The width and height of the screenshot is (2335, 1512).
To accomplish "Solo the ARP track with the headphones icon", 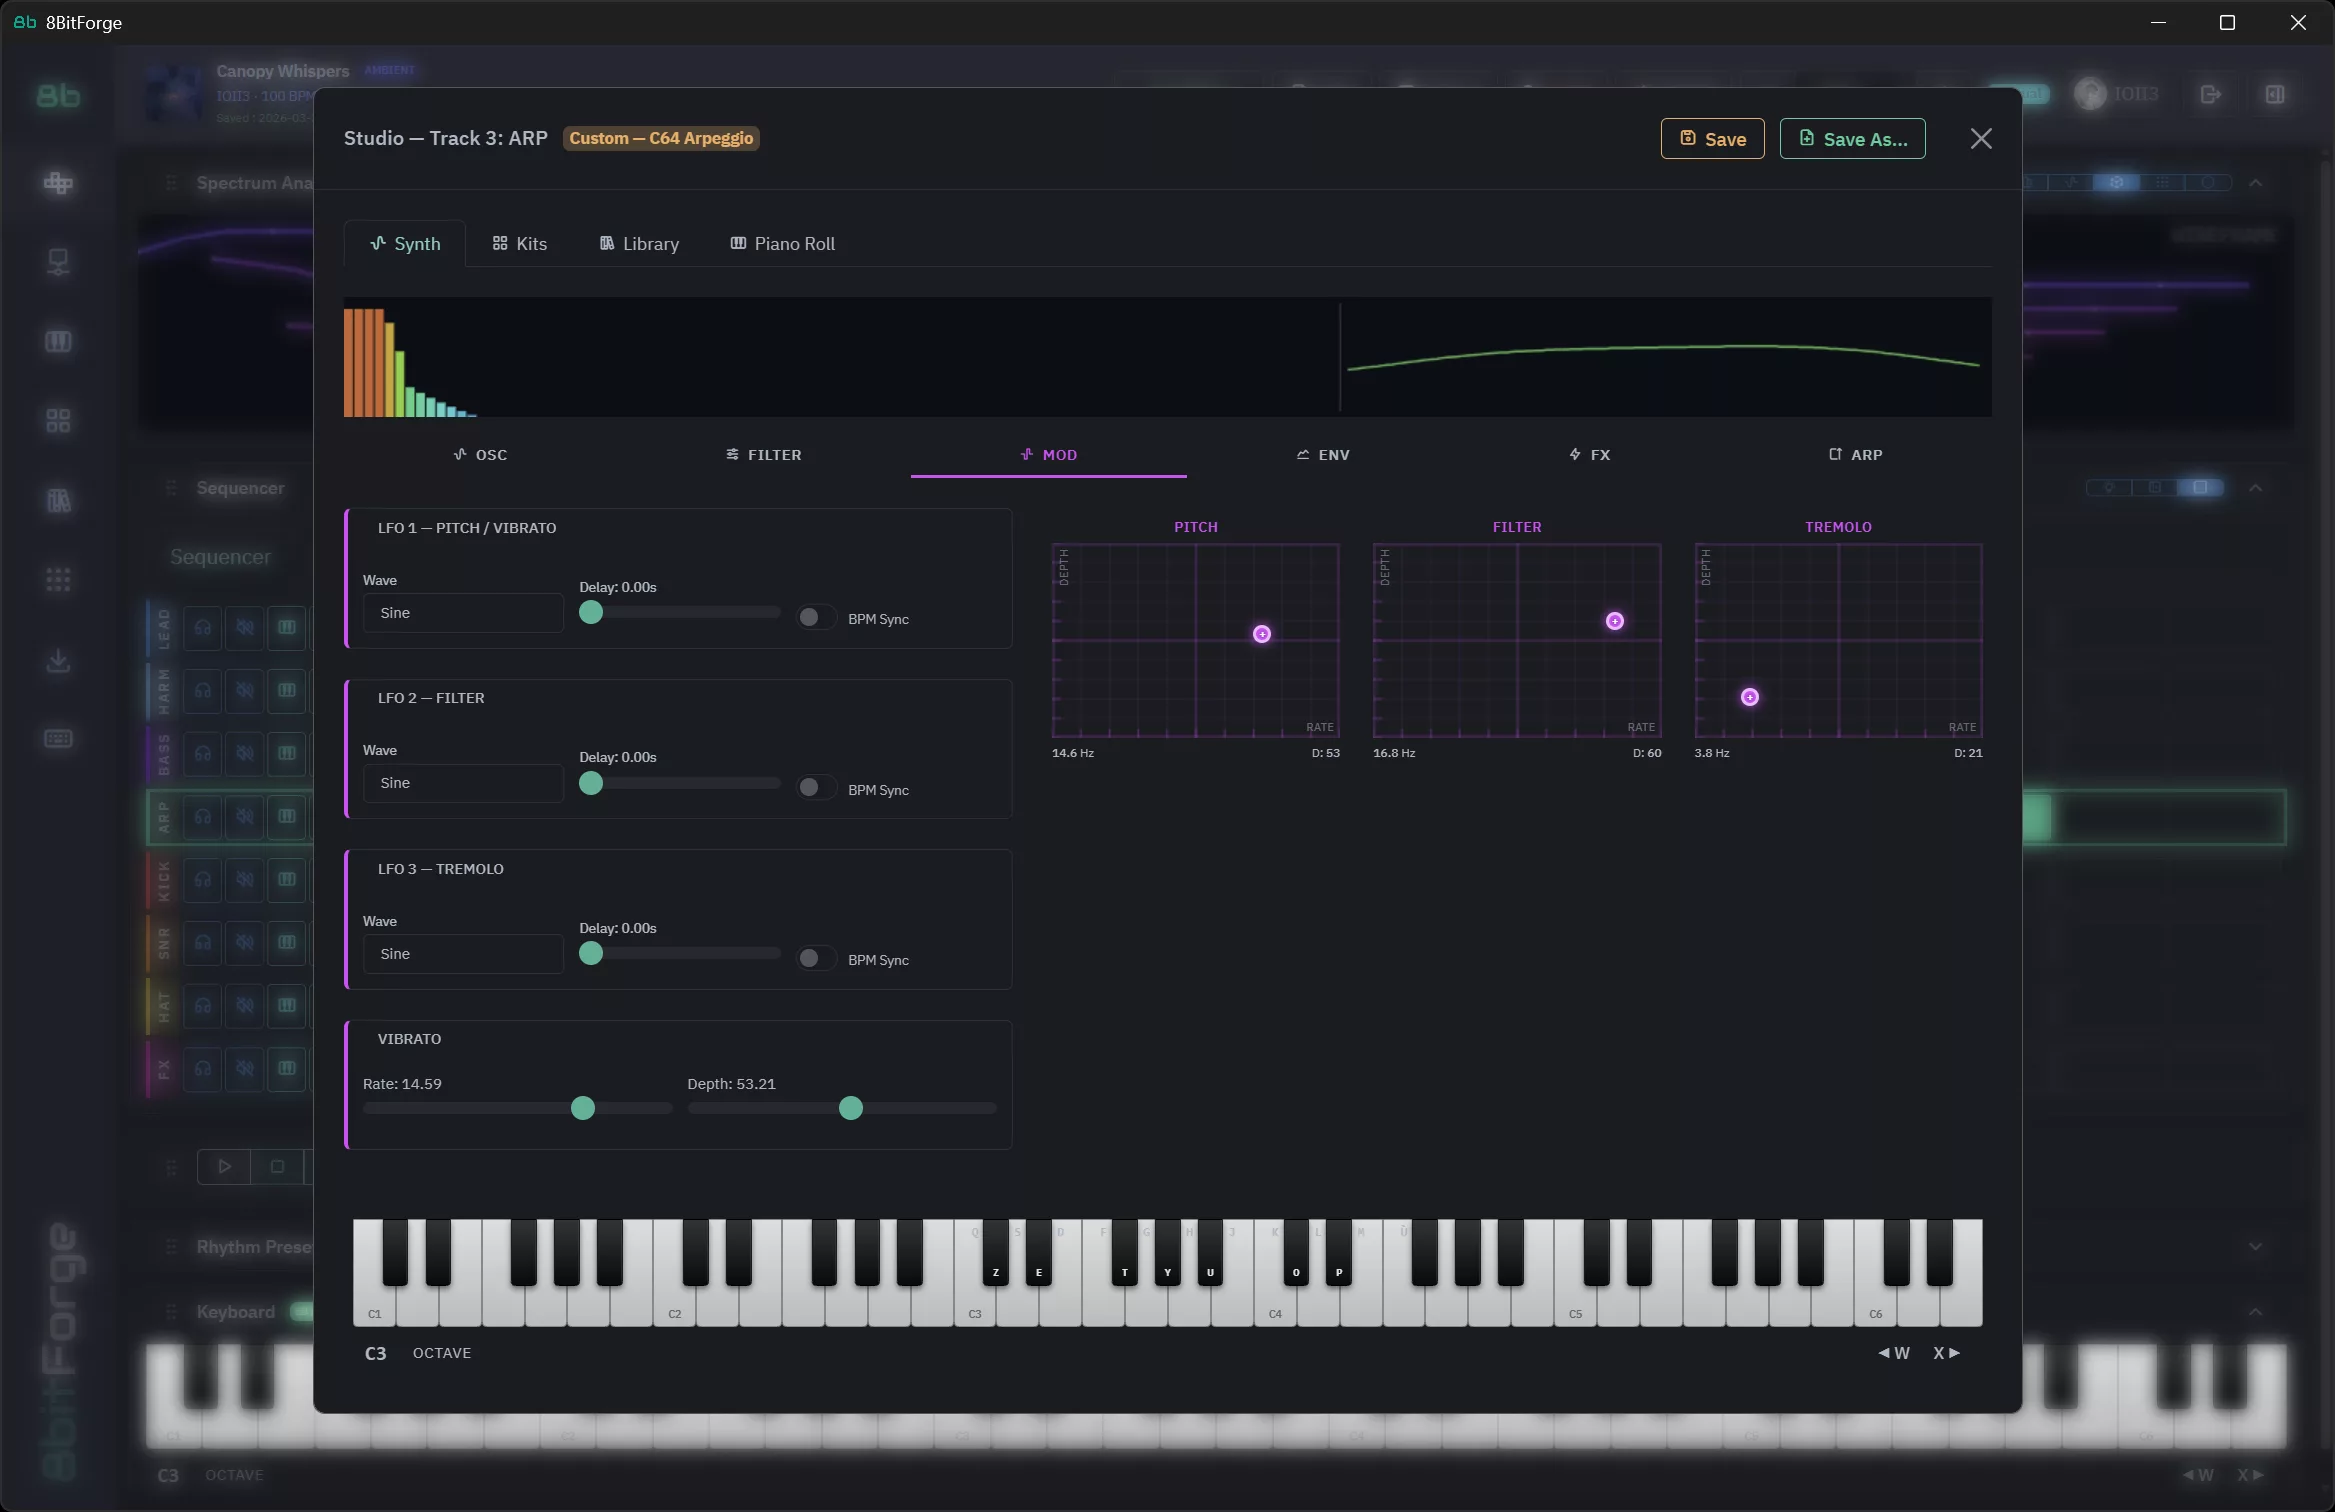I will [x=203, y=816].
